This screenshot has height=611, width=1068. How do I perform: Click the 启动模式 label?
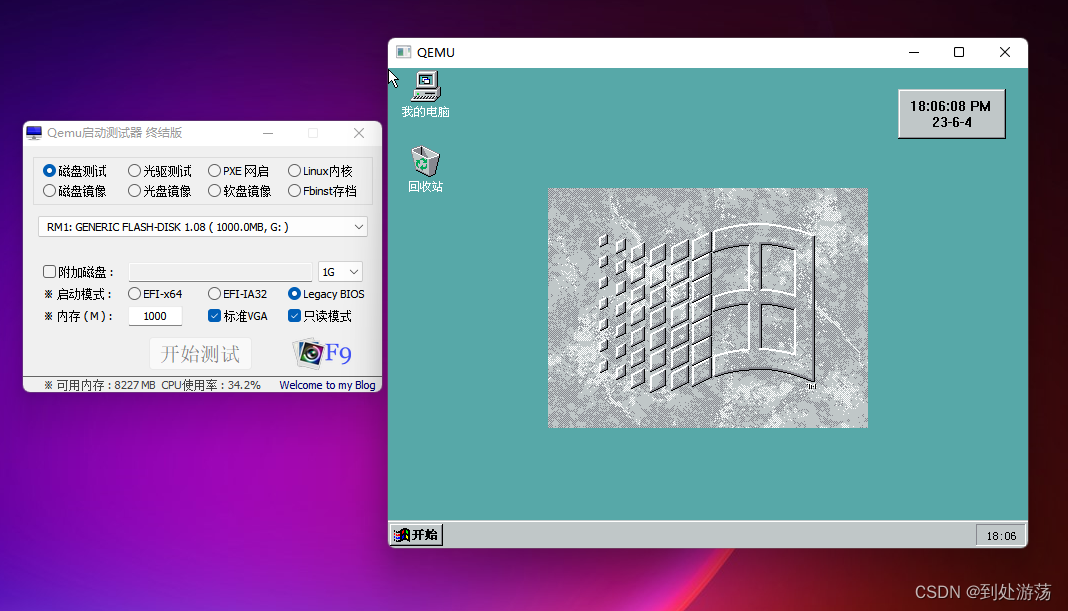coord(78,294)
